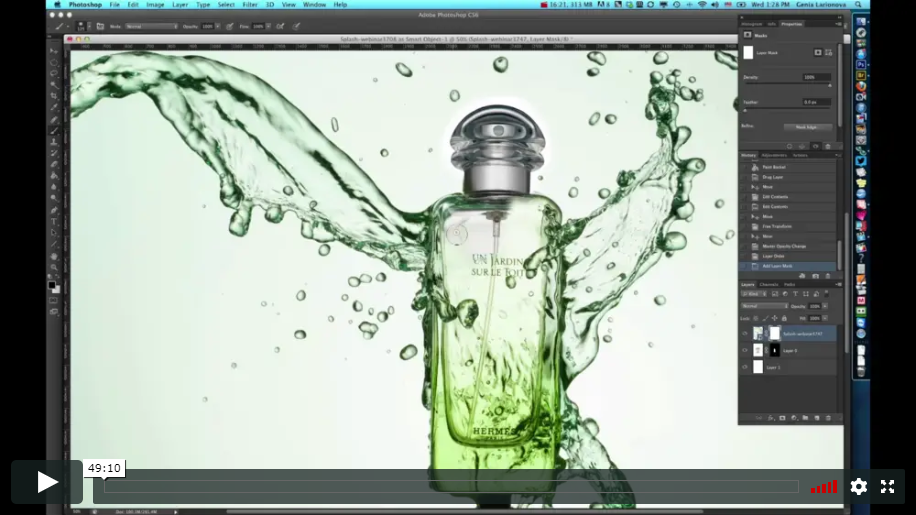The width and height of the screenshot is (916, 515).
Task: Open the Layer menu
Action: (x=180, y=5)
